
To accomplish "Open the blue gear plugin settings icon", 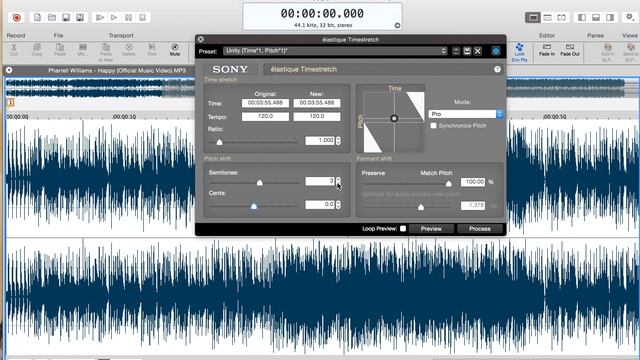I will click(496, 51).
